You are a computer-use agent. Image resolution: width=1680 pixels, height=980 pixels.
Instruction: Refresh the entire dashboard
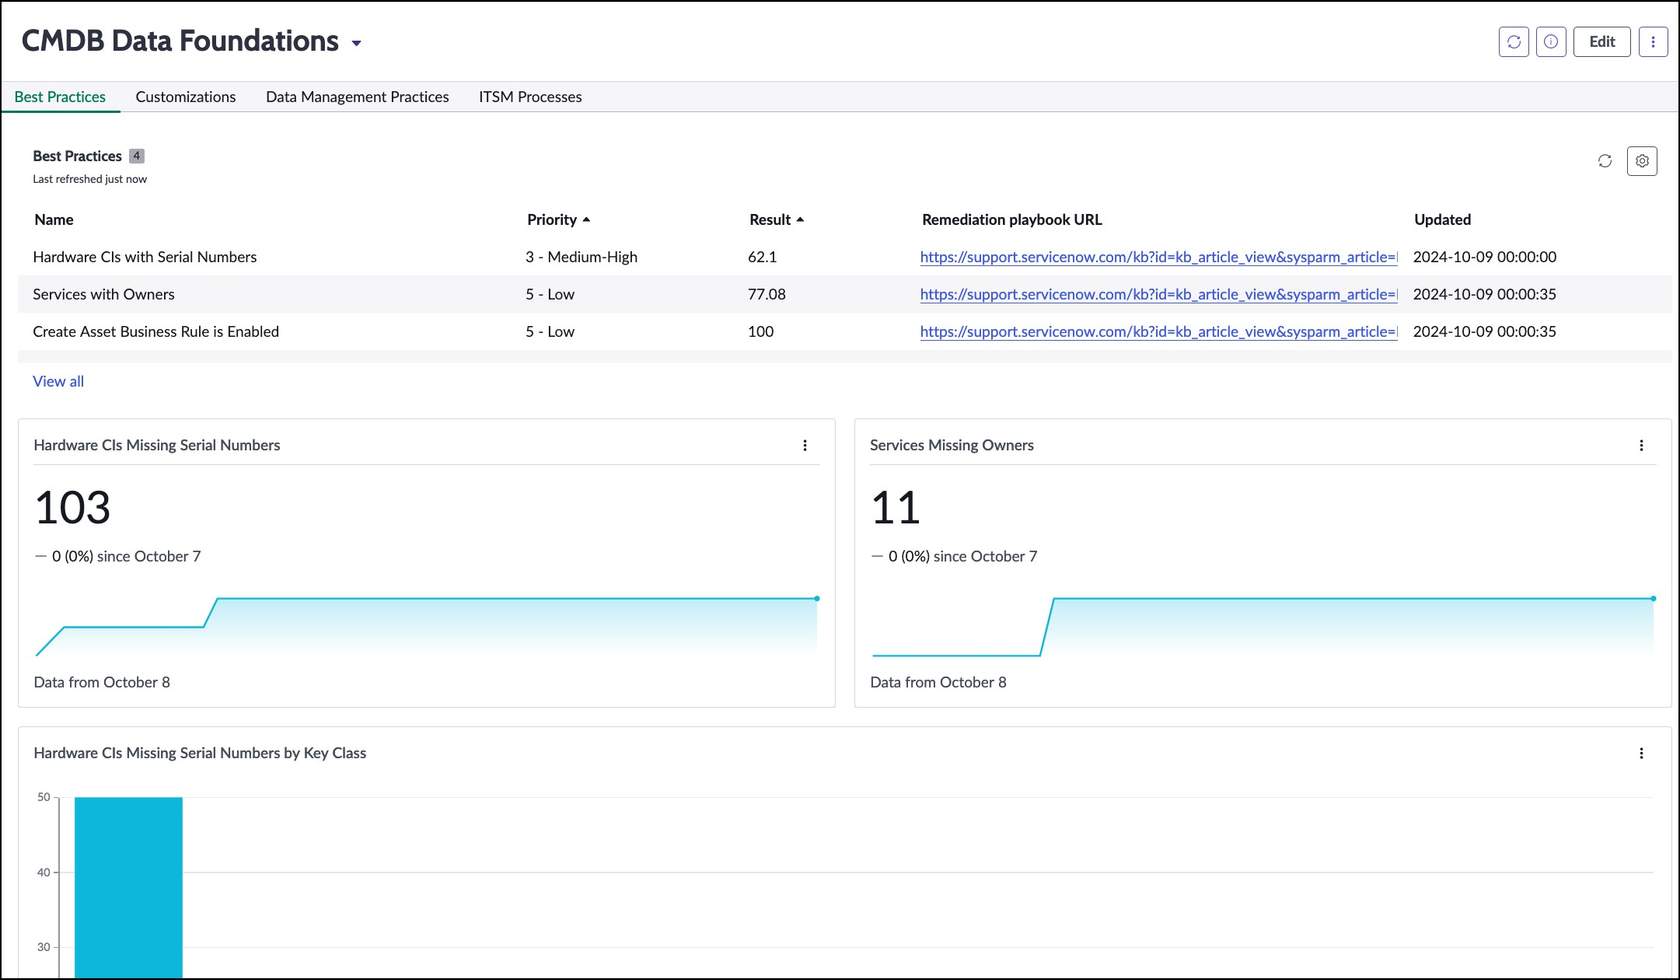tap(1513, 42)
